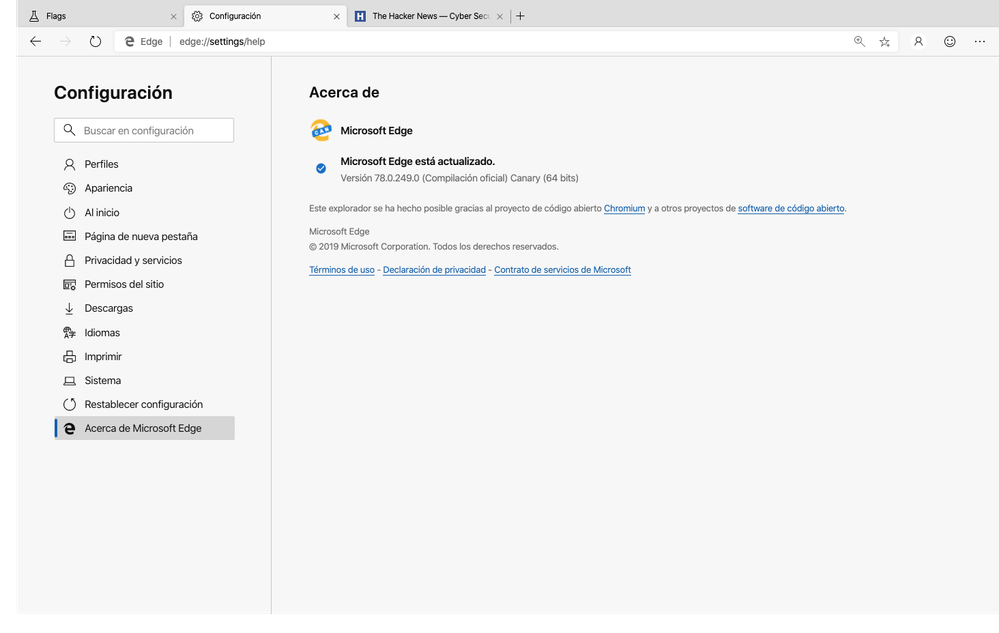Screen dimensions: 999x633
Task: Click the Versión 78.0.249.0 text
Action: click(459, 178)
